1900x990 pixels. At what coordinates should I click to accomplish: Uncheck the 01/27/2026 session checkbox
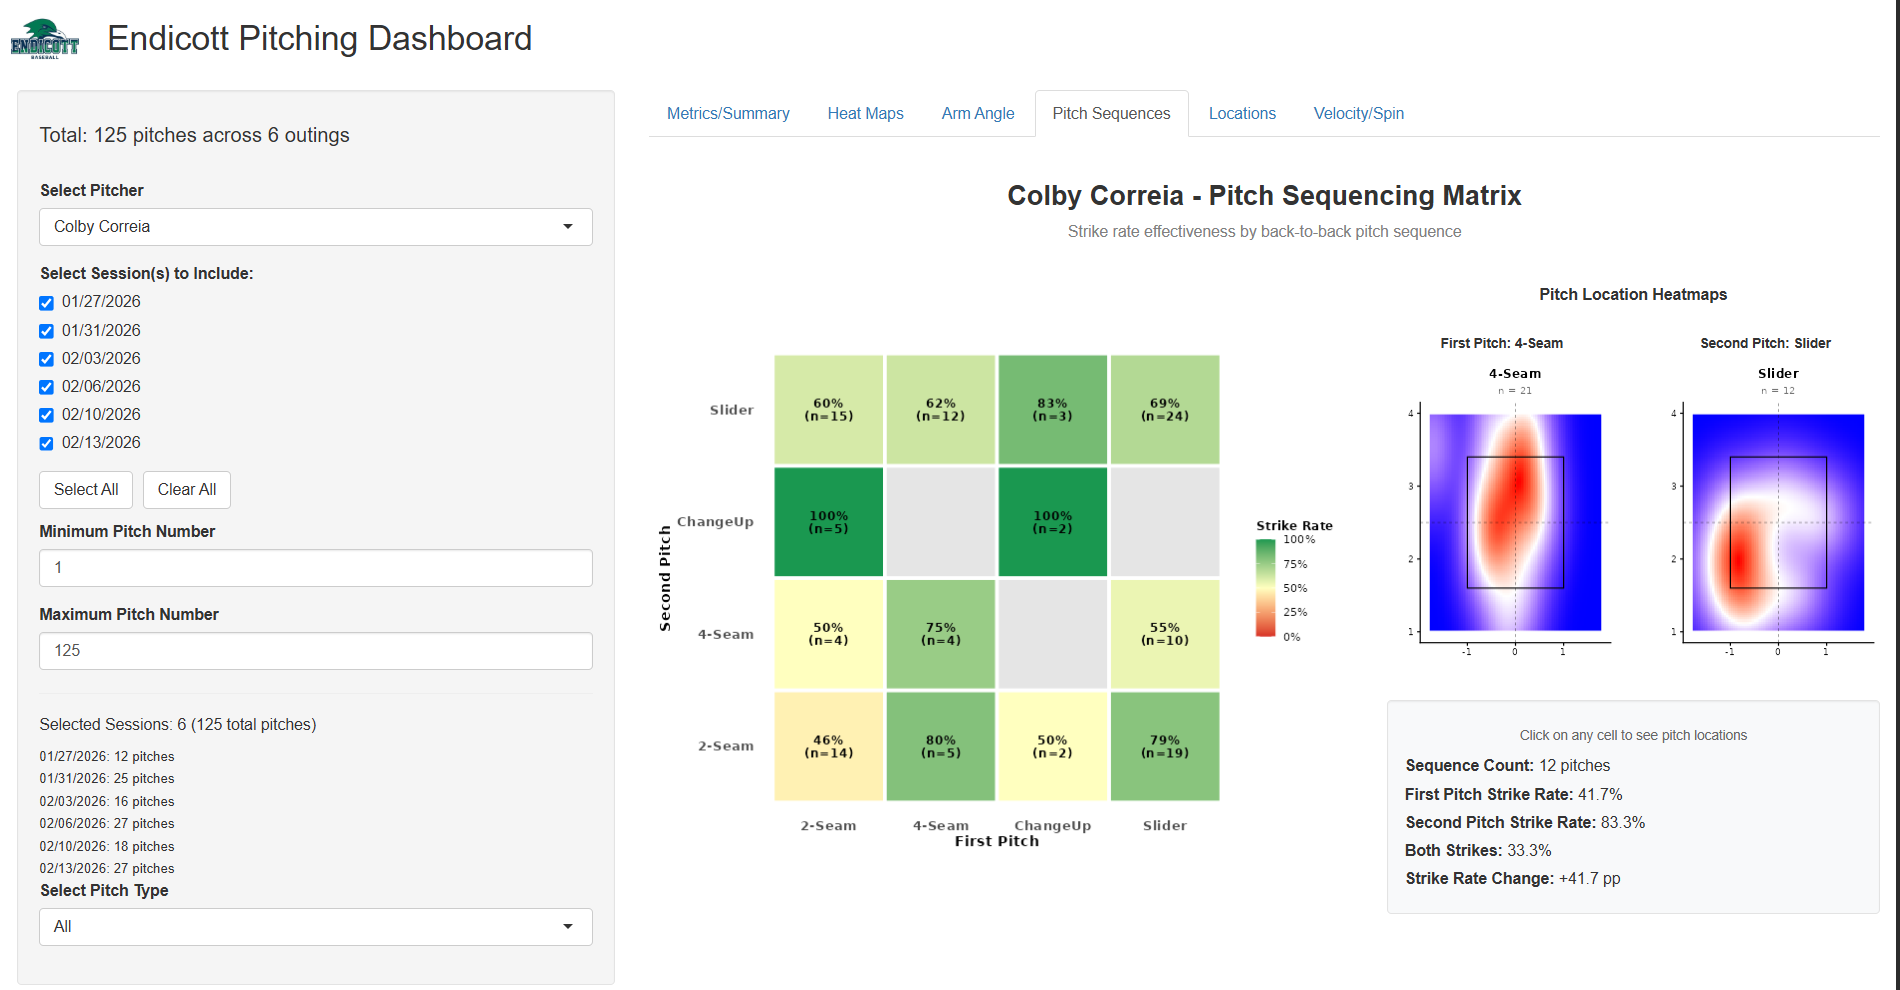pyautogui.click(x=46, y=303)
